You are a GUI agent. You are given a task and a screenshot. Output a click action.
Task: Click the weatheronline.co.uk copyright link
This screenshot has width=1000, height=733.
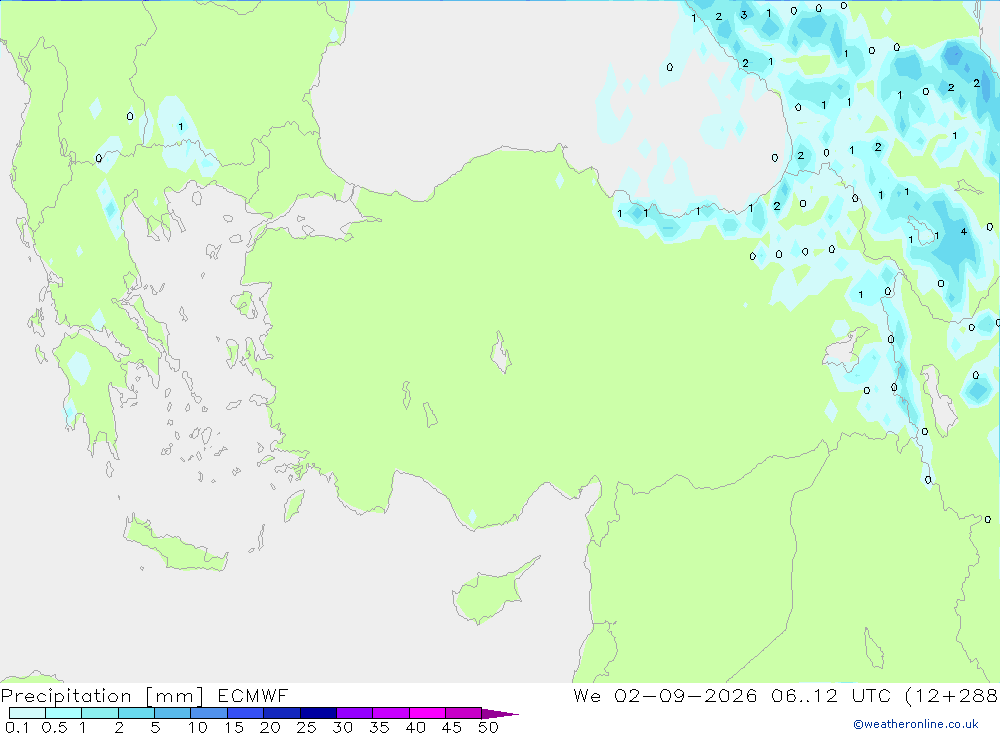[x=916, y=724]
